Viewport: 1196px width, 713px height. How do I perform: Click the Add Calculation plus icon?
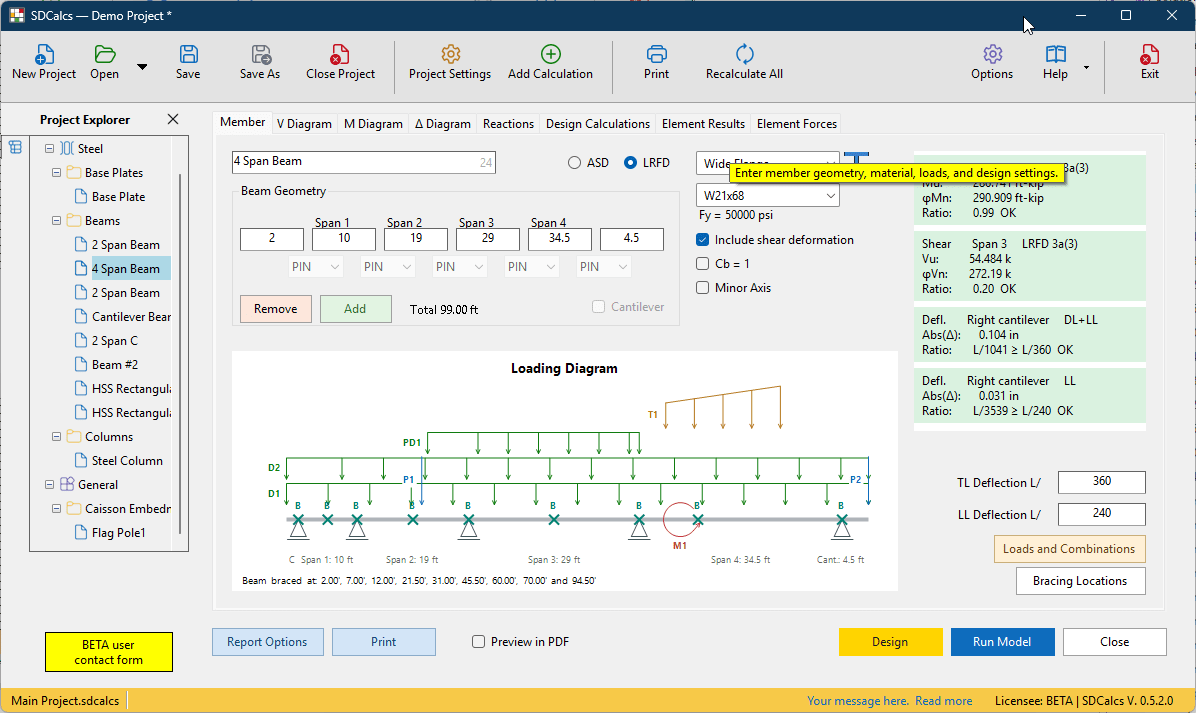pyautogui.click(x=551, y=54)
